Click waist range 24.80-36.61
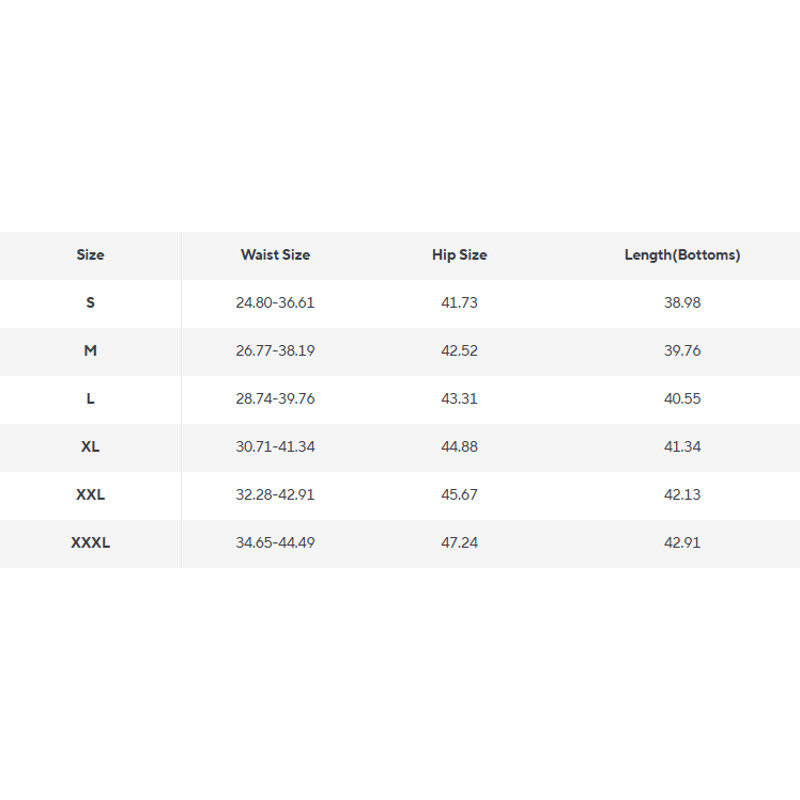The image size is (800, 800). (275, 302)
